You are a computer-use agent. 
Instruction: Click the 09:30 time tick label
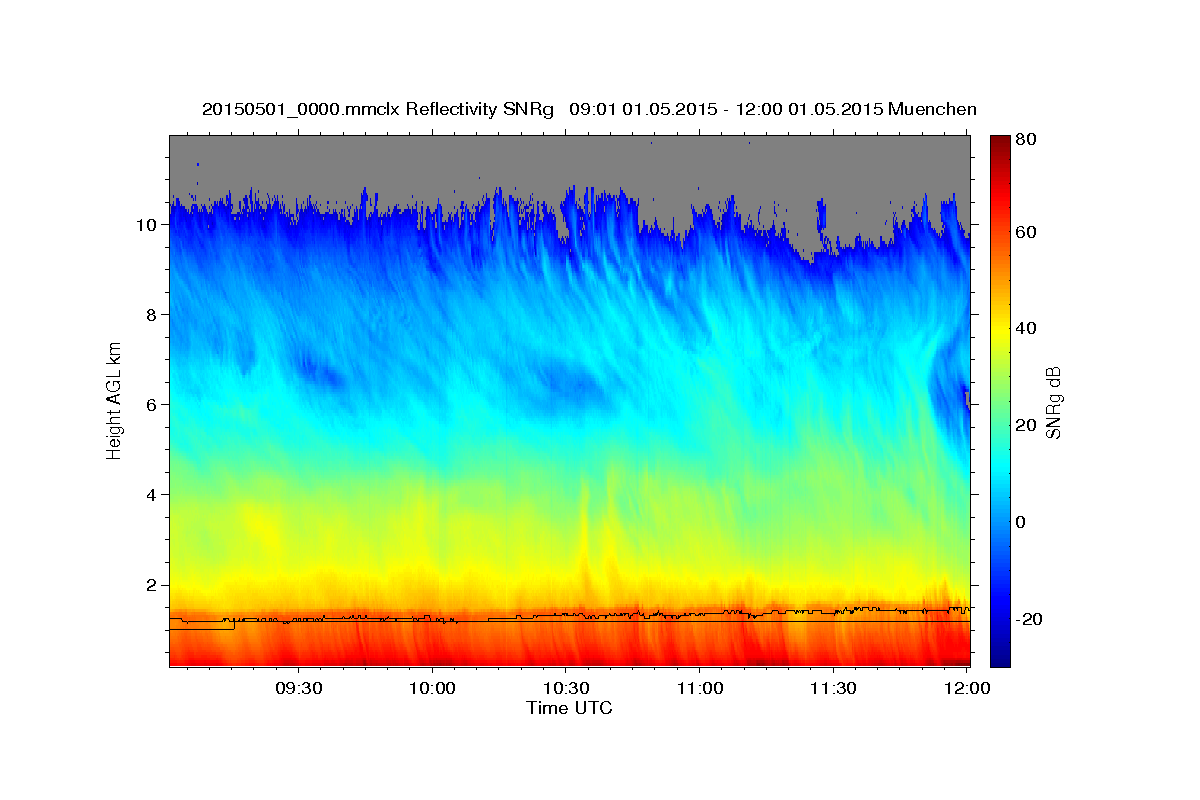tap(298, 690)
